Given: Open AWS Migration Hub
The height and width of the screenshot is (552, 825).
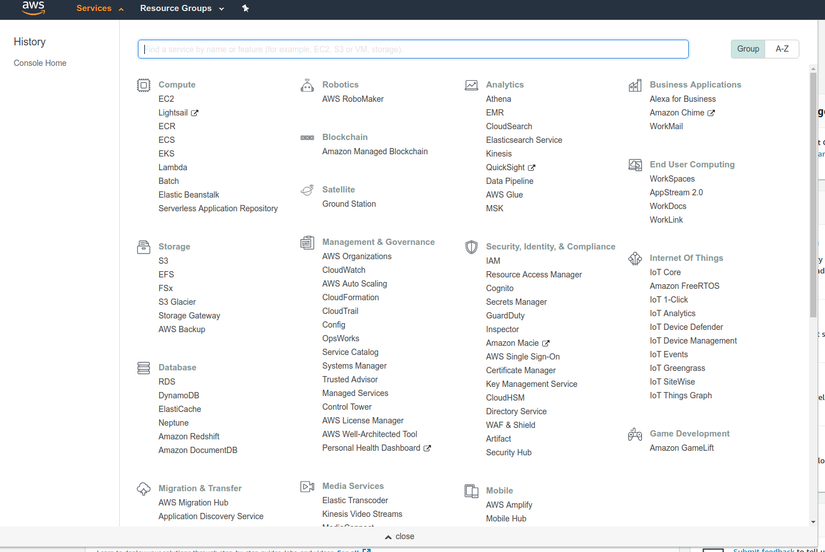Looking at the screenshot, I should point(193,503).
